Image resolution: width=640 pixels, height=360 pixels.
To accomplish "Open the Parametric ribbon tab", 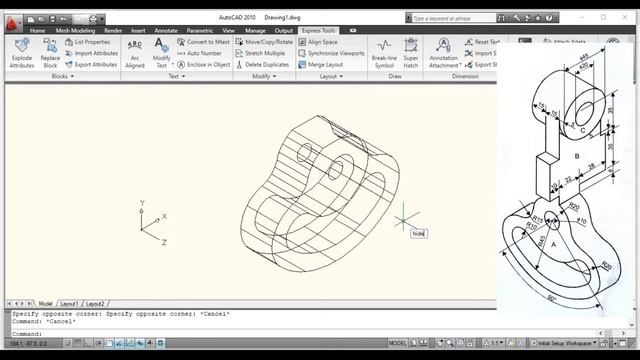I will pos(200,31).
